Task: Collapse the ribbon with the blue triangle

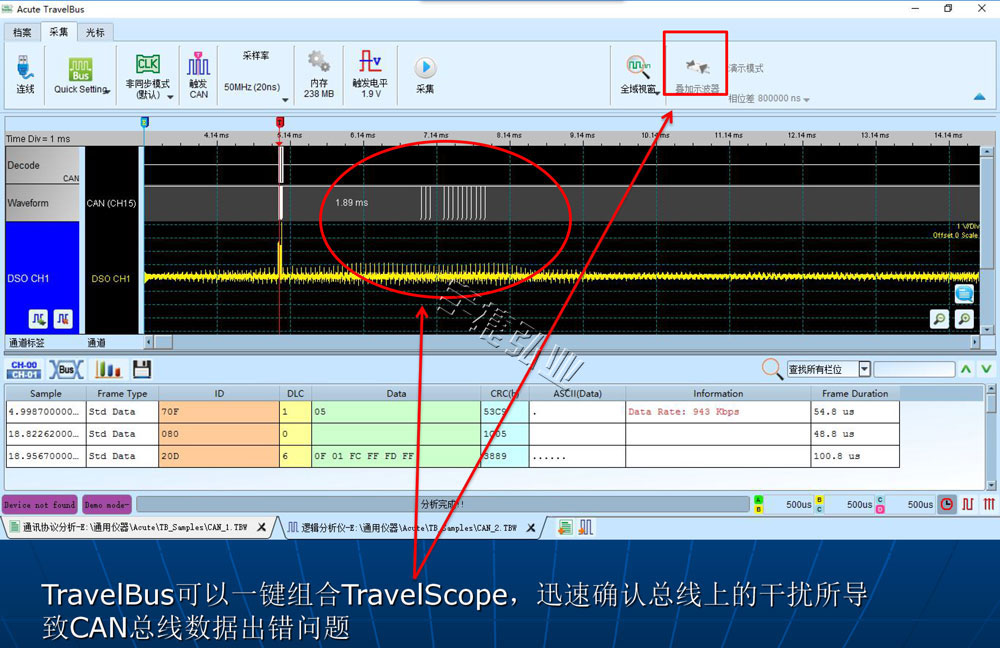Action: pos(980,97)
